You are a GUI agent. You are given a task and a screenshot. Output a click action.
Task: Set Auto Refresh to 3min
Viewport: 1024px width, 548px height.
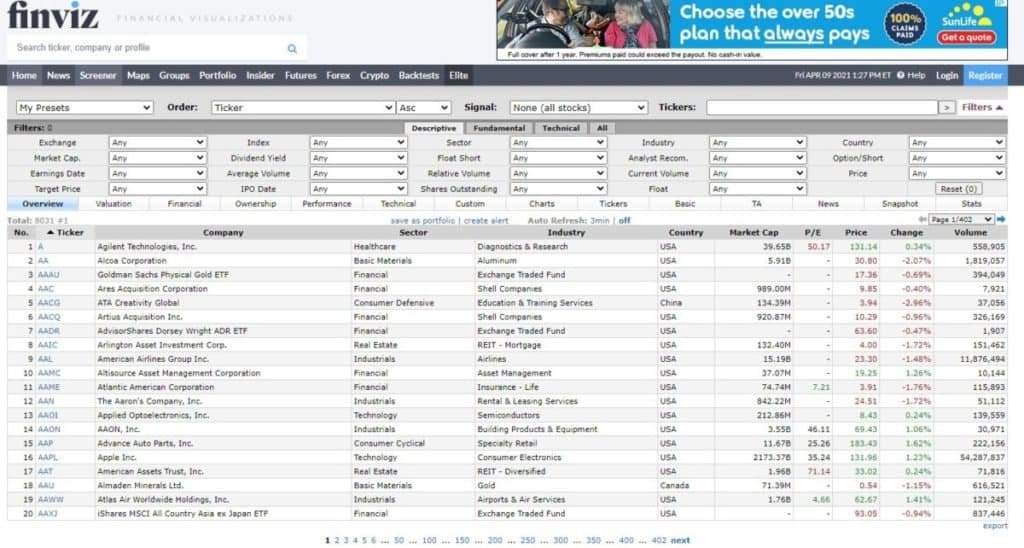[600, 221]
